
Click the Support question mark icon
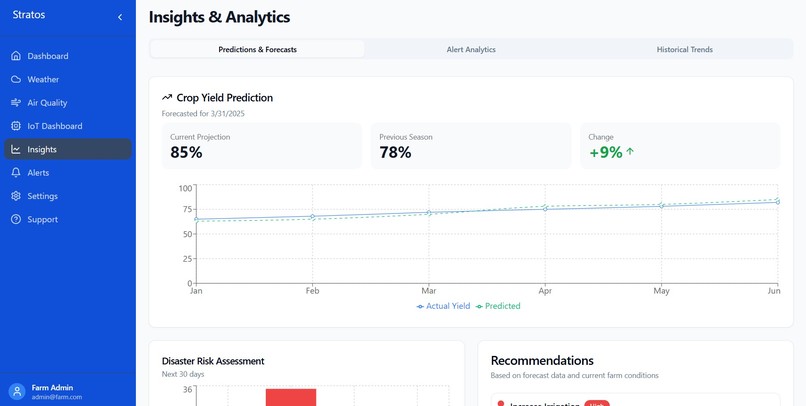click(x=16, y=220)
